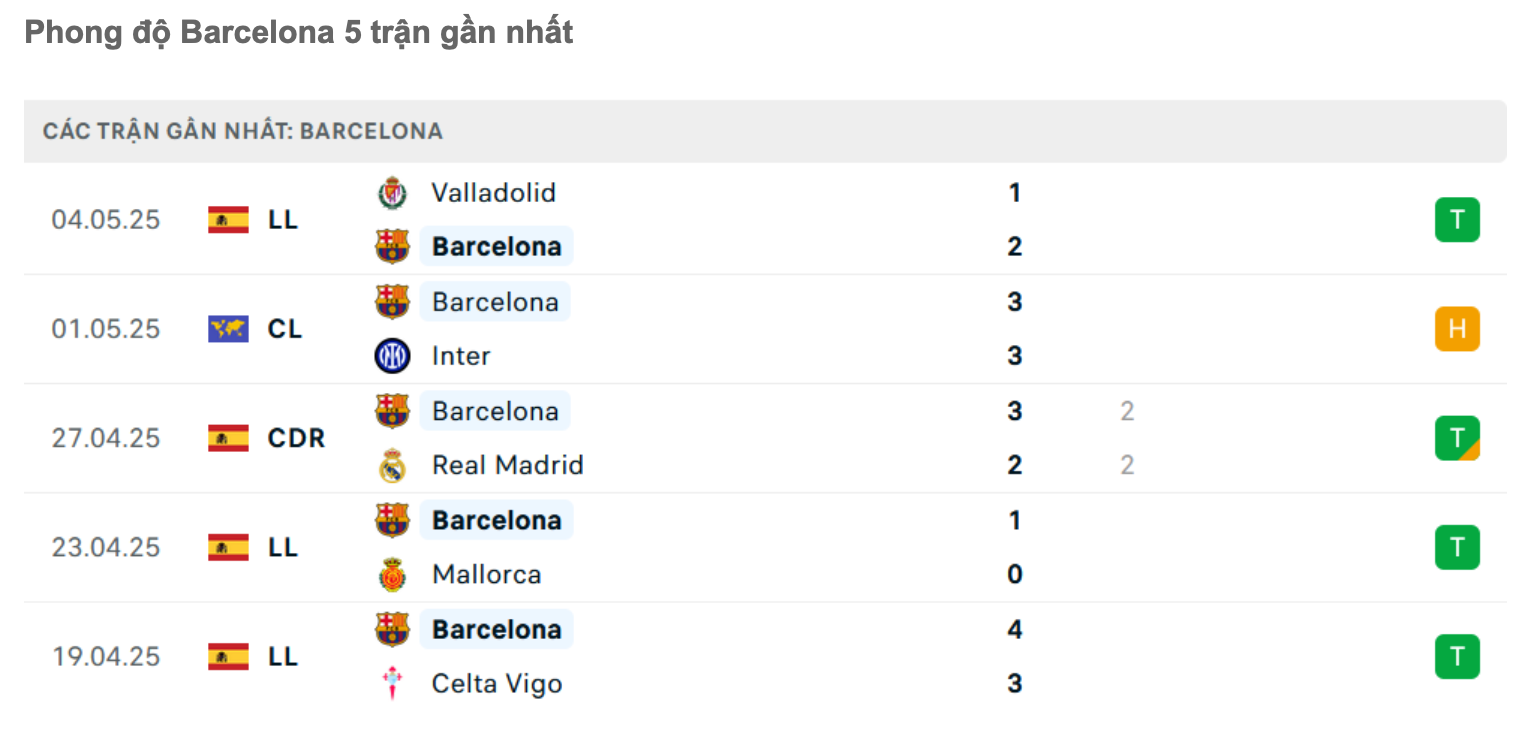The image size is (1524, 736).
Task: Click the Spain flag beside CDR
Action: [x=228, y=438]
